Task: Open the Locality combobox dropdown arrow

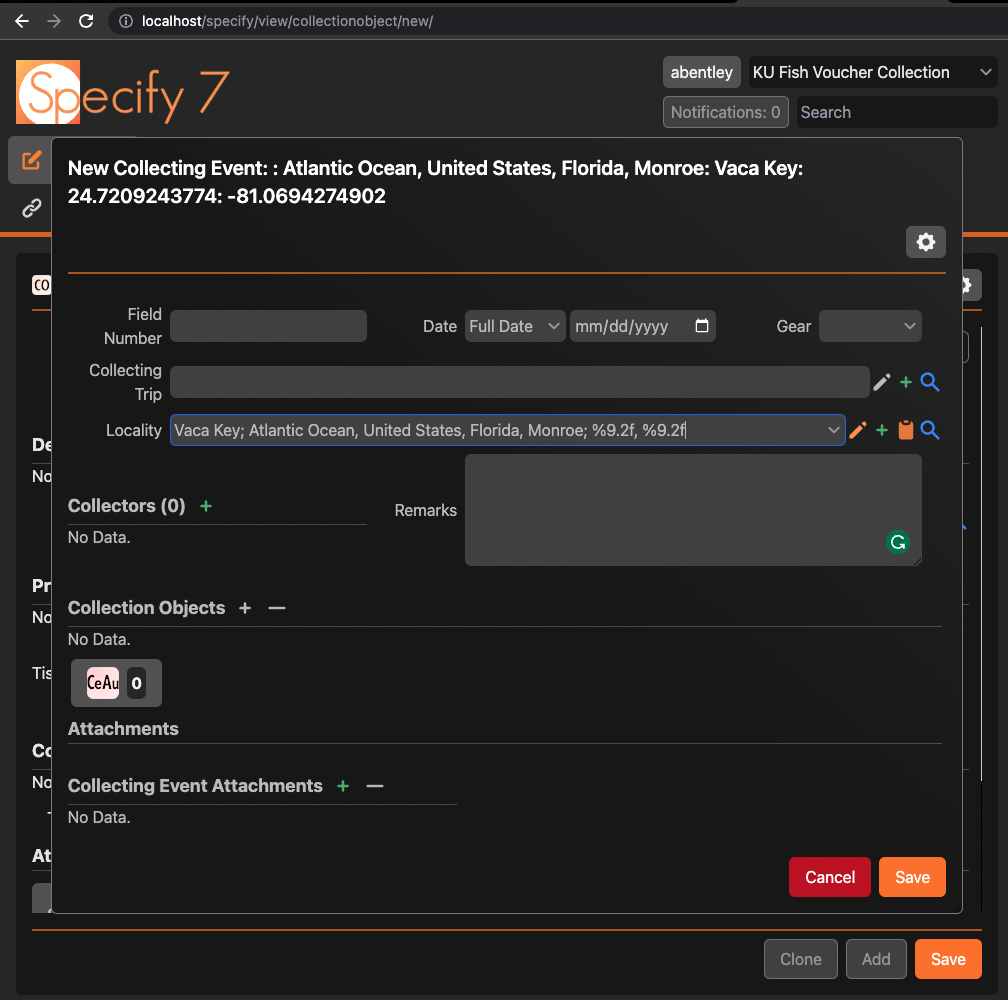Action: (834, 430)
